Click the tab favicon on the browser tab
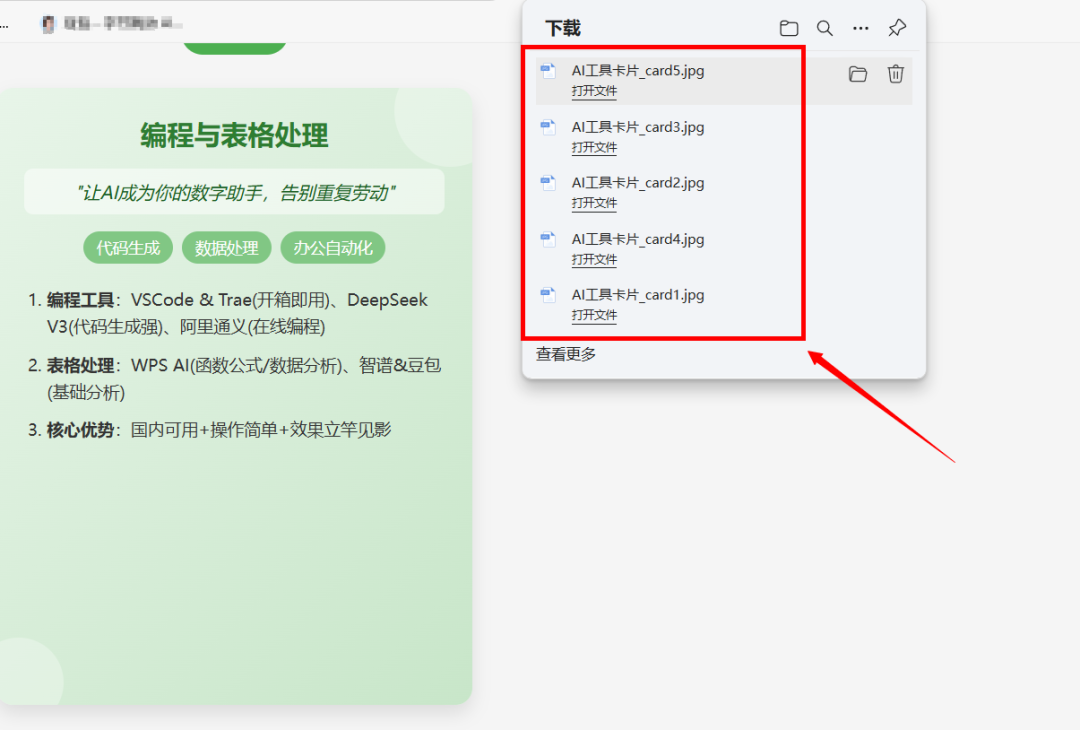1080x730 pixels. (48, 23)
